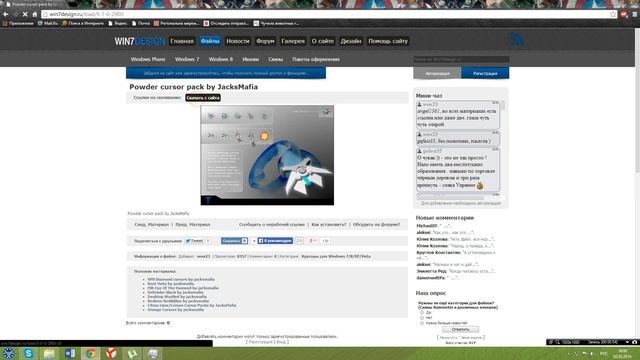Select poll option Нужно больше новостей

[x=422, y=323]
